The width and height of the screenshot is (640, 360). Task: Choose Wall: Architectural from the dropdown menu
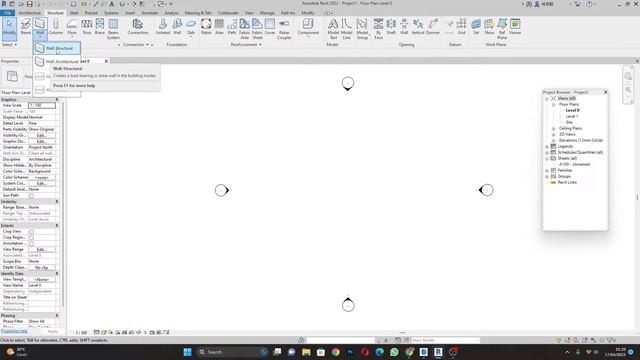pos(57,62)
